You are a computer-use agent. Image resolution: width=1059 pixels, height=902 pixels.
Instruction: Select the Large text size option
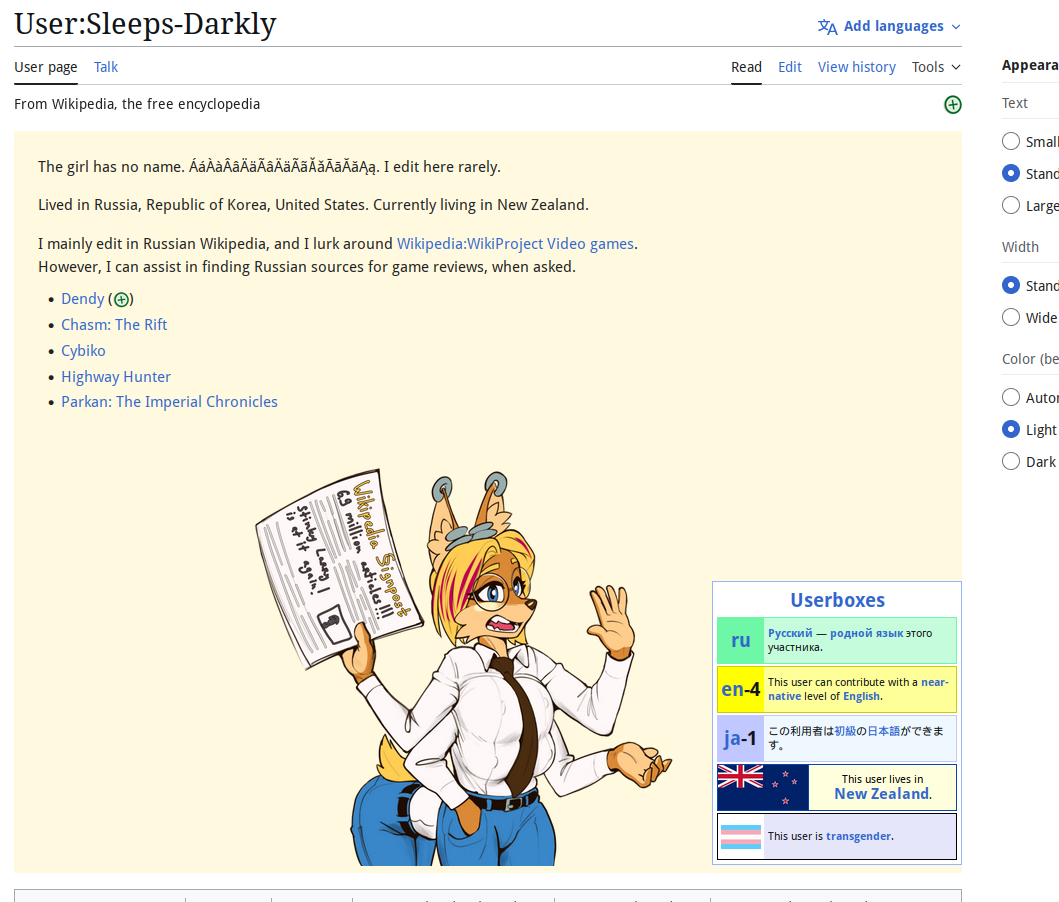1011,206
